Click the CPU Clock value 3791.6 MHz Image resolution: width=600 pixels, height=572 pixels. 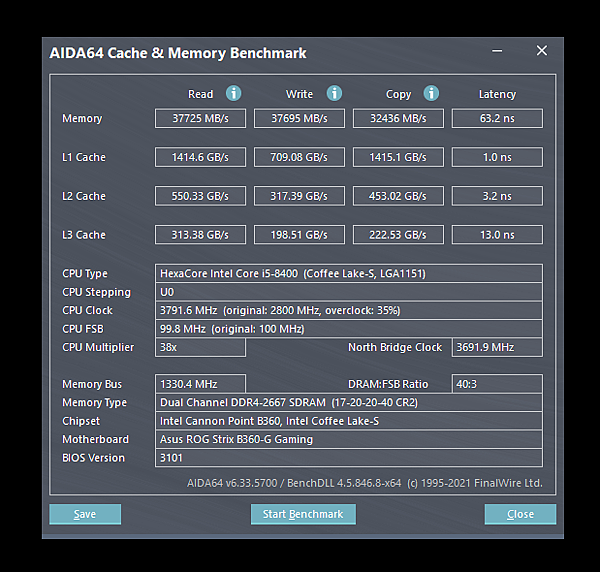point(349,310)
